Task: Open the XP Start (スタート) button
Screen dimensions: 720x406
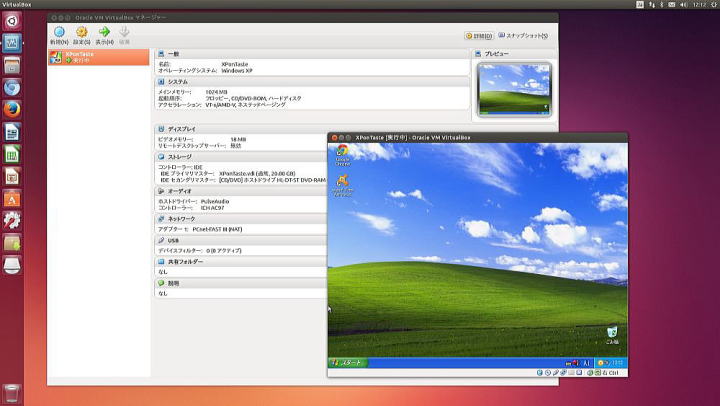Action: click(348, 362)
